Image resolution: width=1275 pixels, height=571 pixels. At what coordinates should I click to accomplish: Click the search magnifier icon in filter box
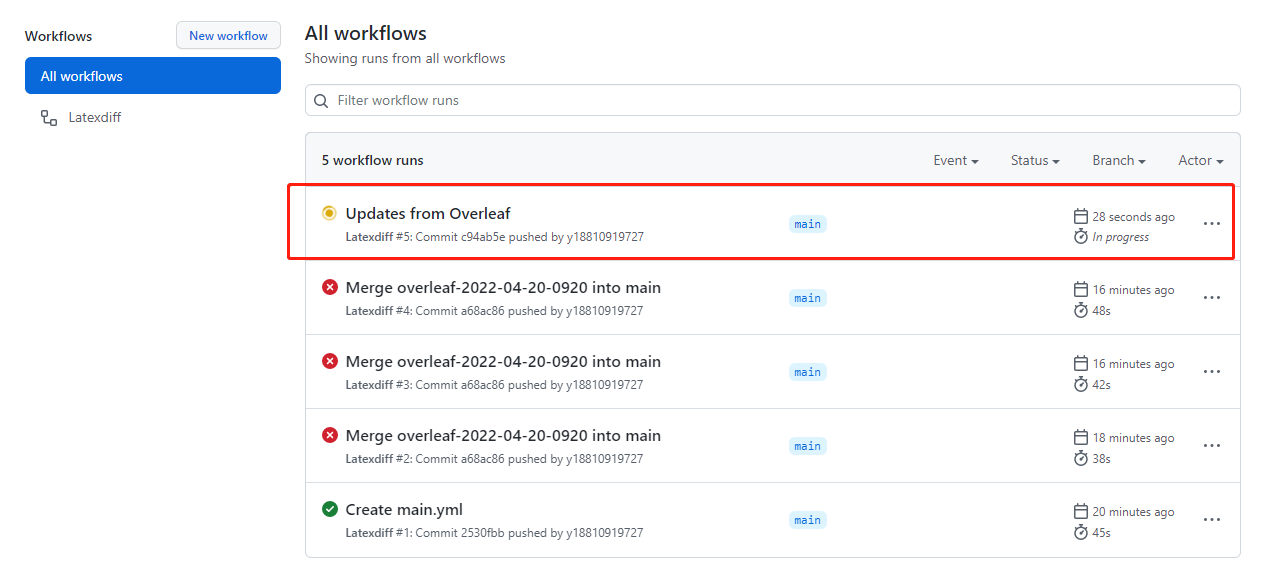(x=321, y=101)
